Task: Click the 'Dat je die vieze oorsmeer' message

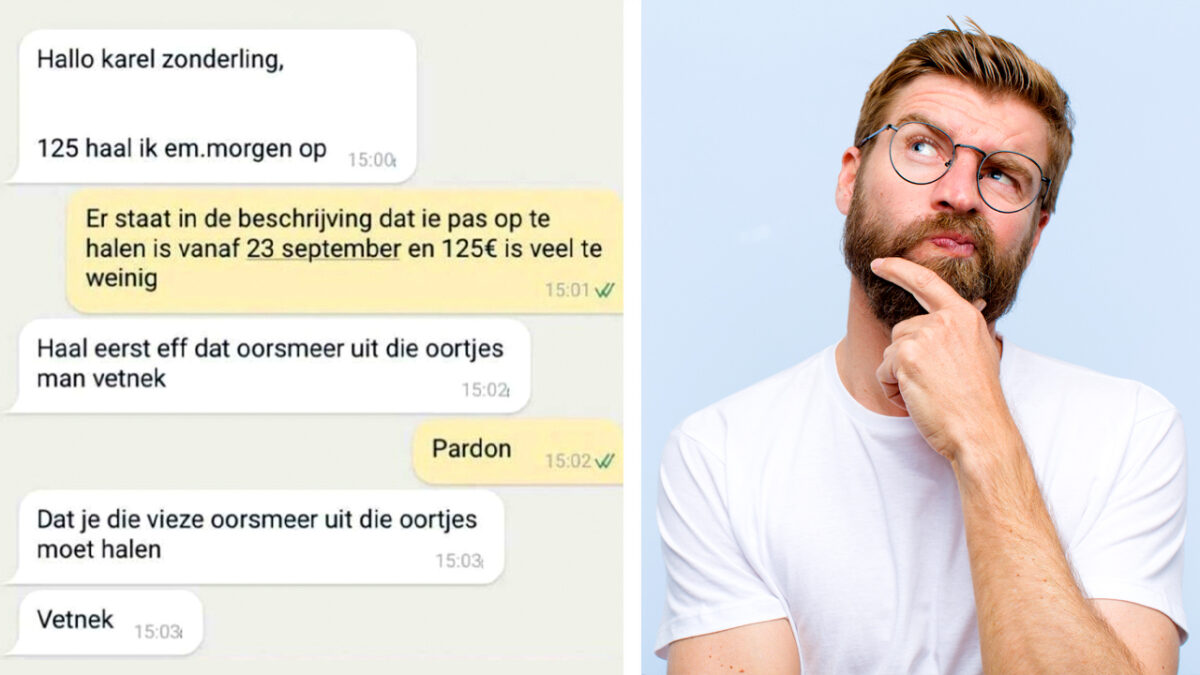Action: click(255, 536)
